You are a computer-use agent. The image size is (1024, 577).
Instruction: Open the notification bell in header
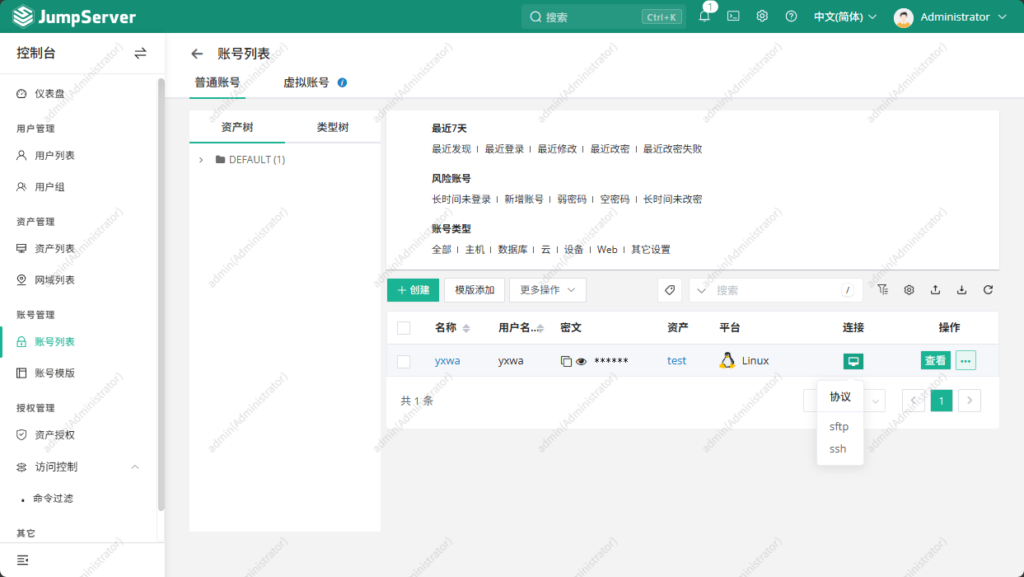(704, 17)
